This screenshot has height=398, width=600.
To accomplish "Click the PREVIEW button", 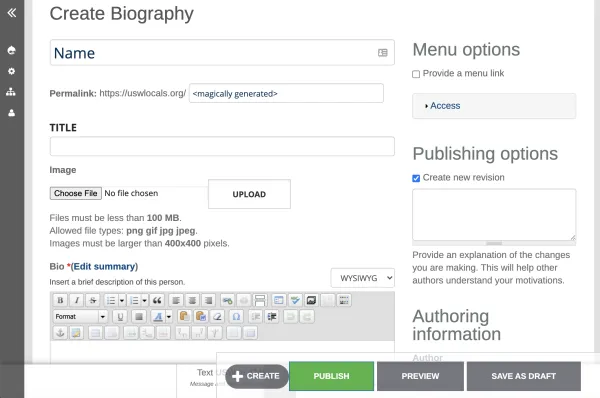I will (x=420, y=376).
